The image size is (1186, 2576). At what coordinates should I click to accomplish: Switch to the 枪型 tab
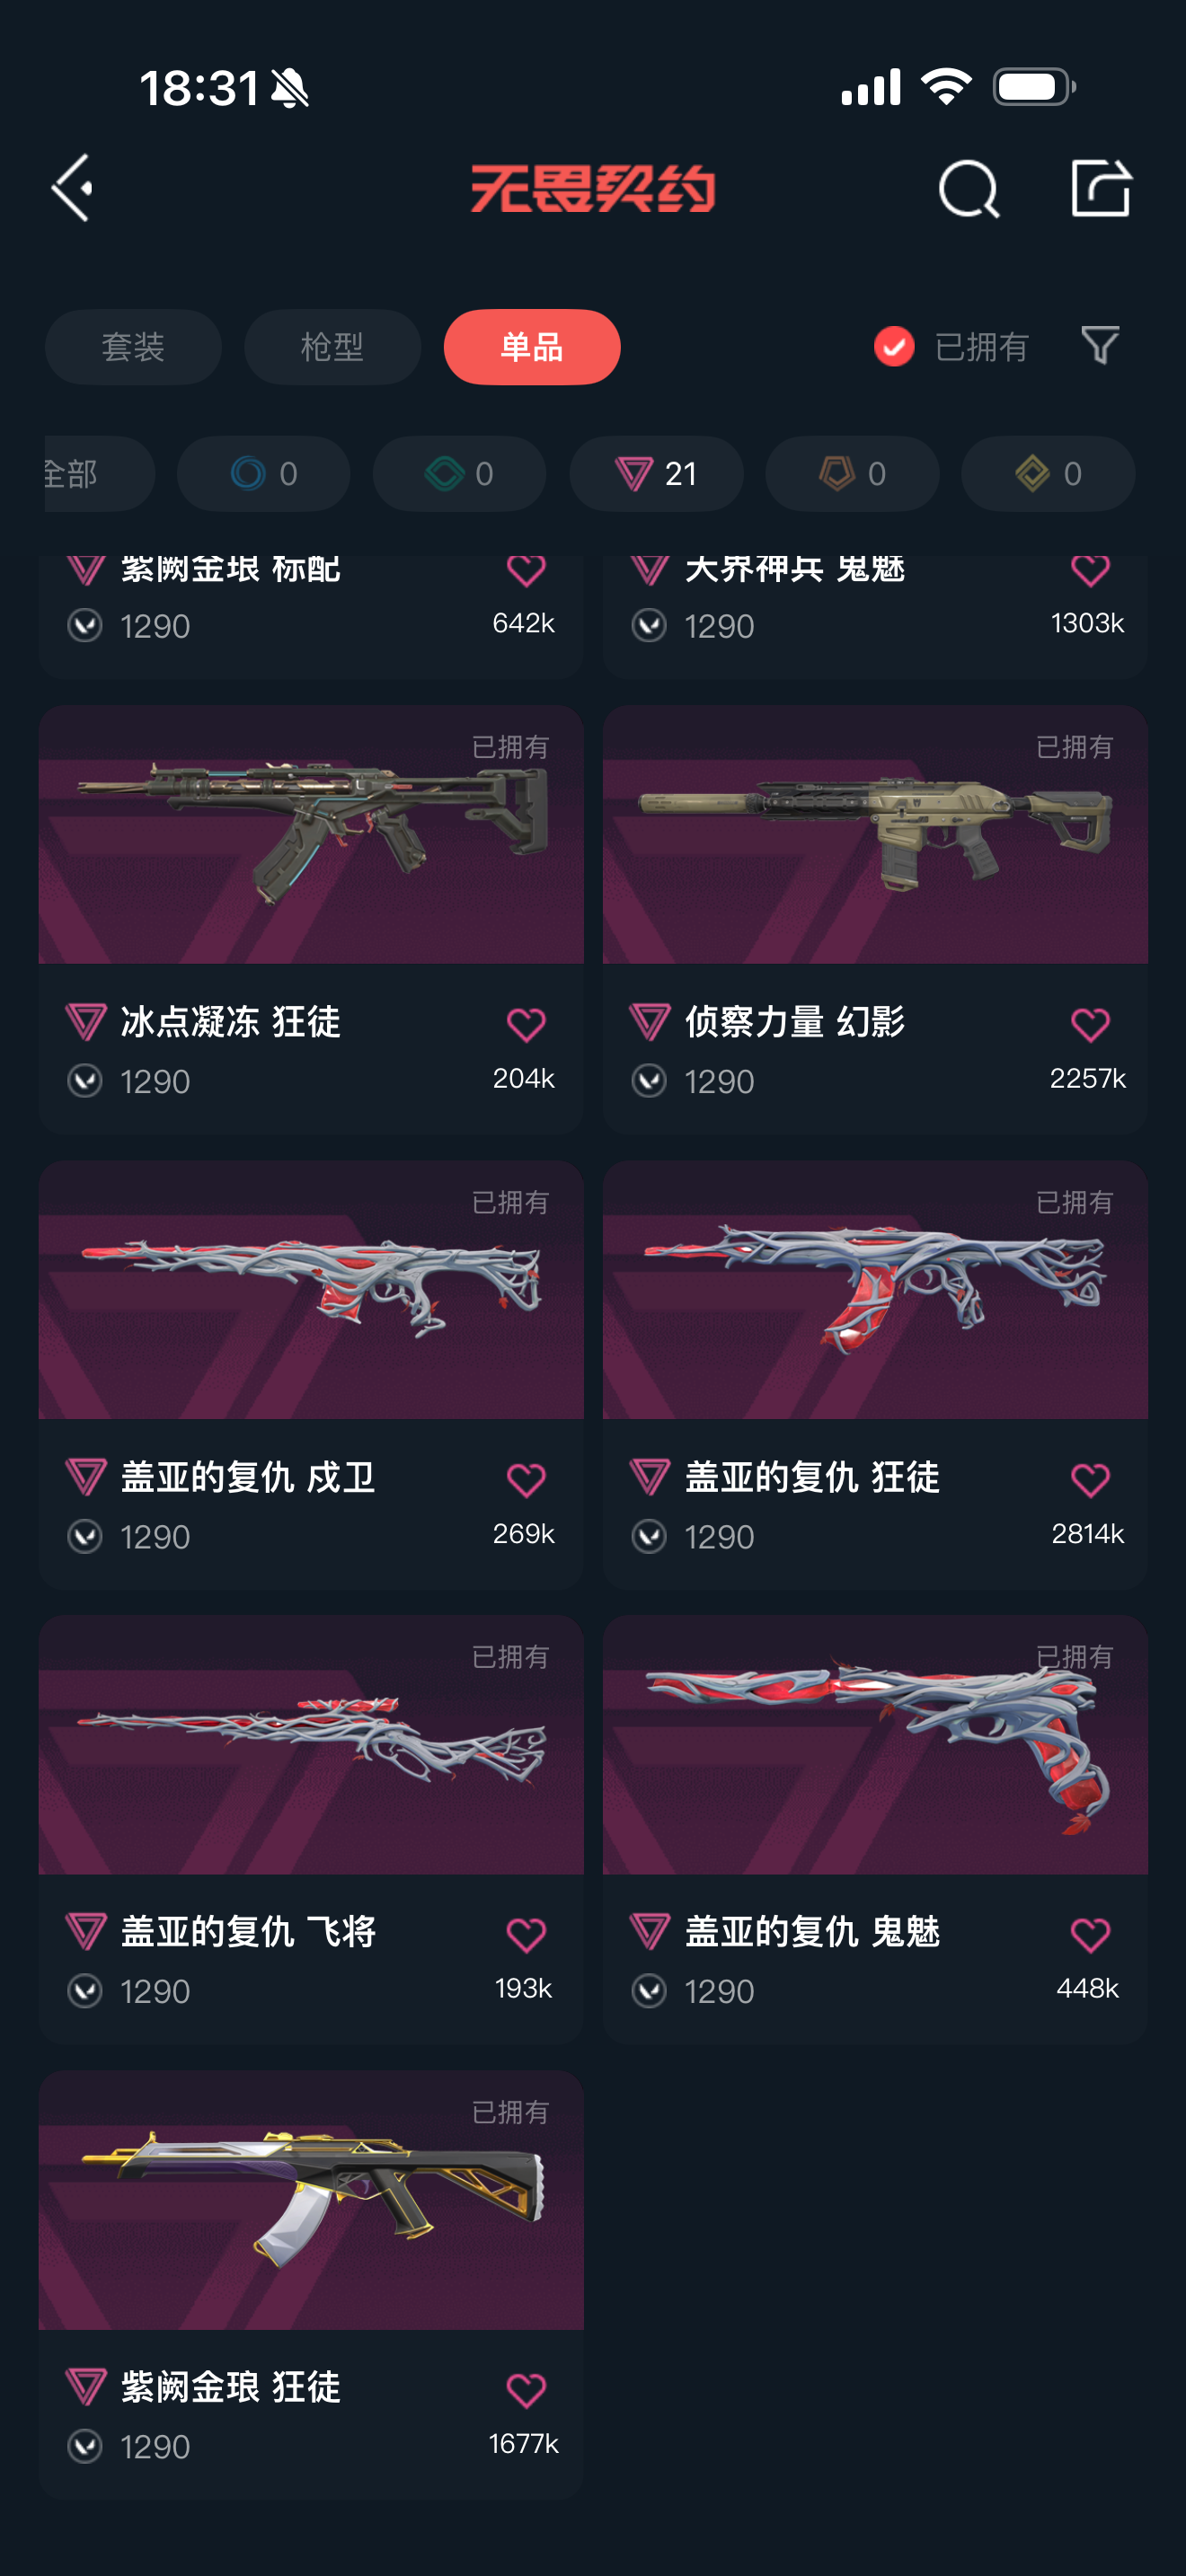332,347
